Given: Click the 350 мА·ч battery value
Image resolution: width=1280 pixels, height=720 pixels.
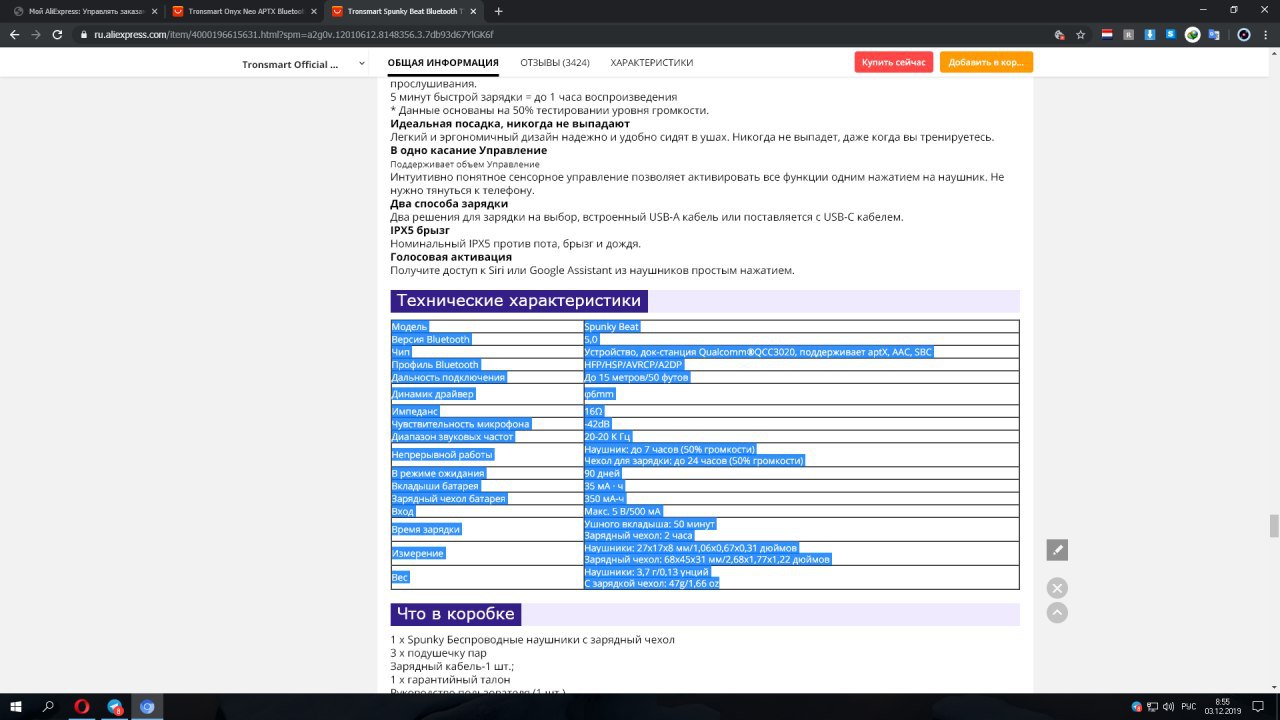Looking at the screenshot, I should 605,498.
